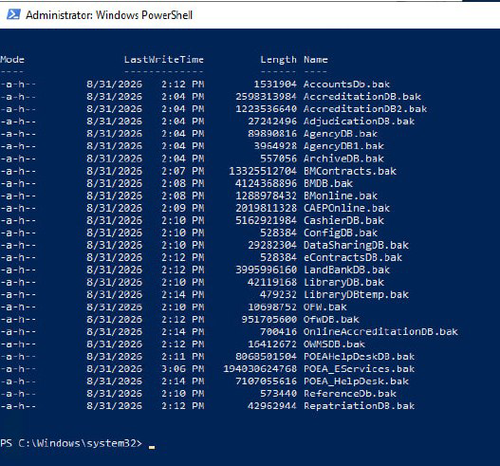Image resolution: width=500 pixels, height=466 pixels.
Task: Click the Mode column header
Action: [x=12, y=60]
